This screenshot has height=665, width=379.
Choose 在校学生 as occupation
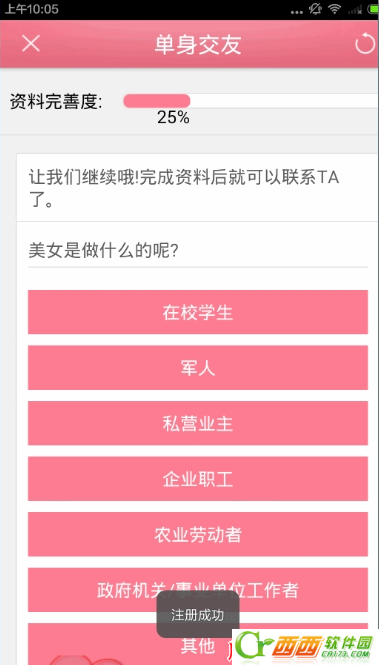coord(198,312)
